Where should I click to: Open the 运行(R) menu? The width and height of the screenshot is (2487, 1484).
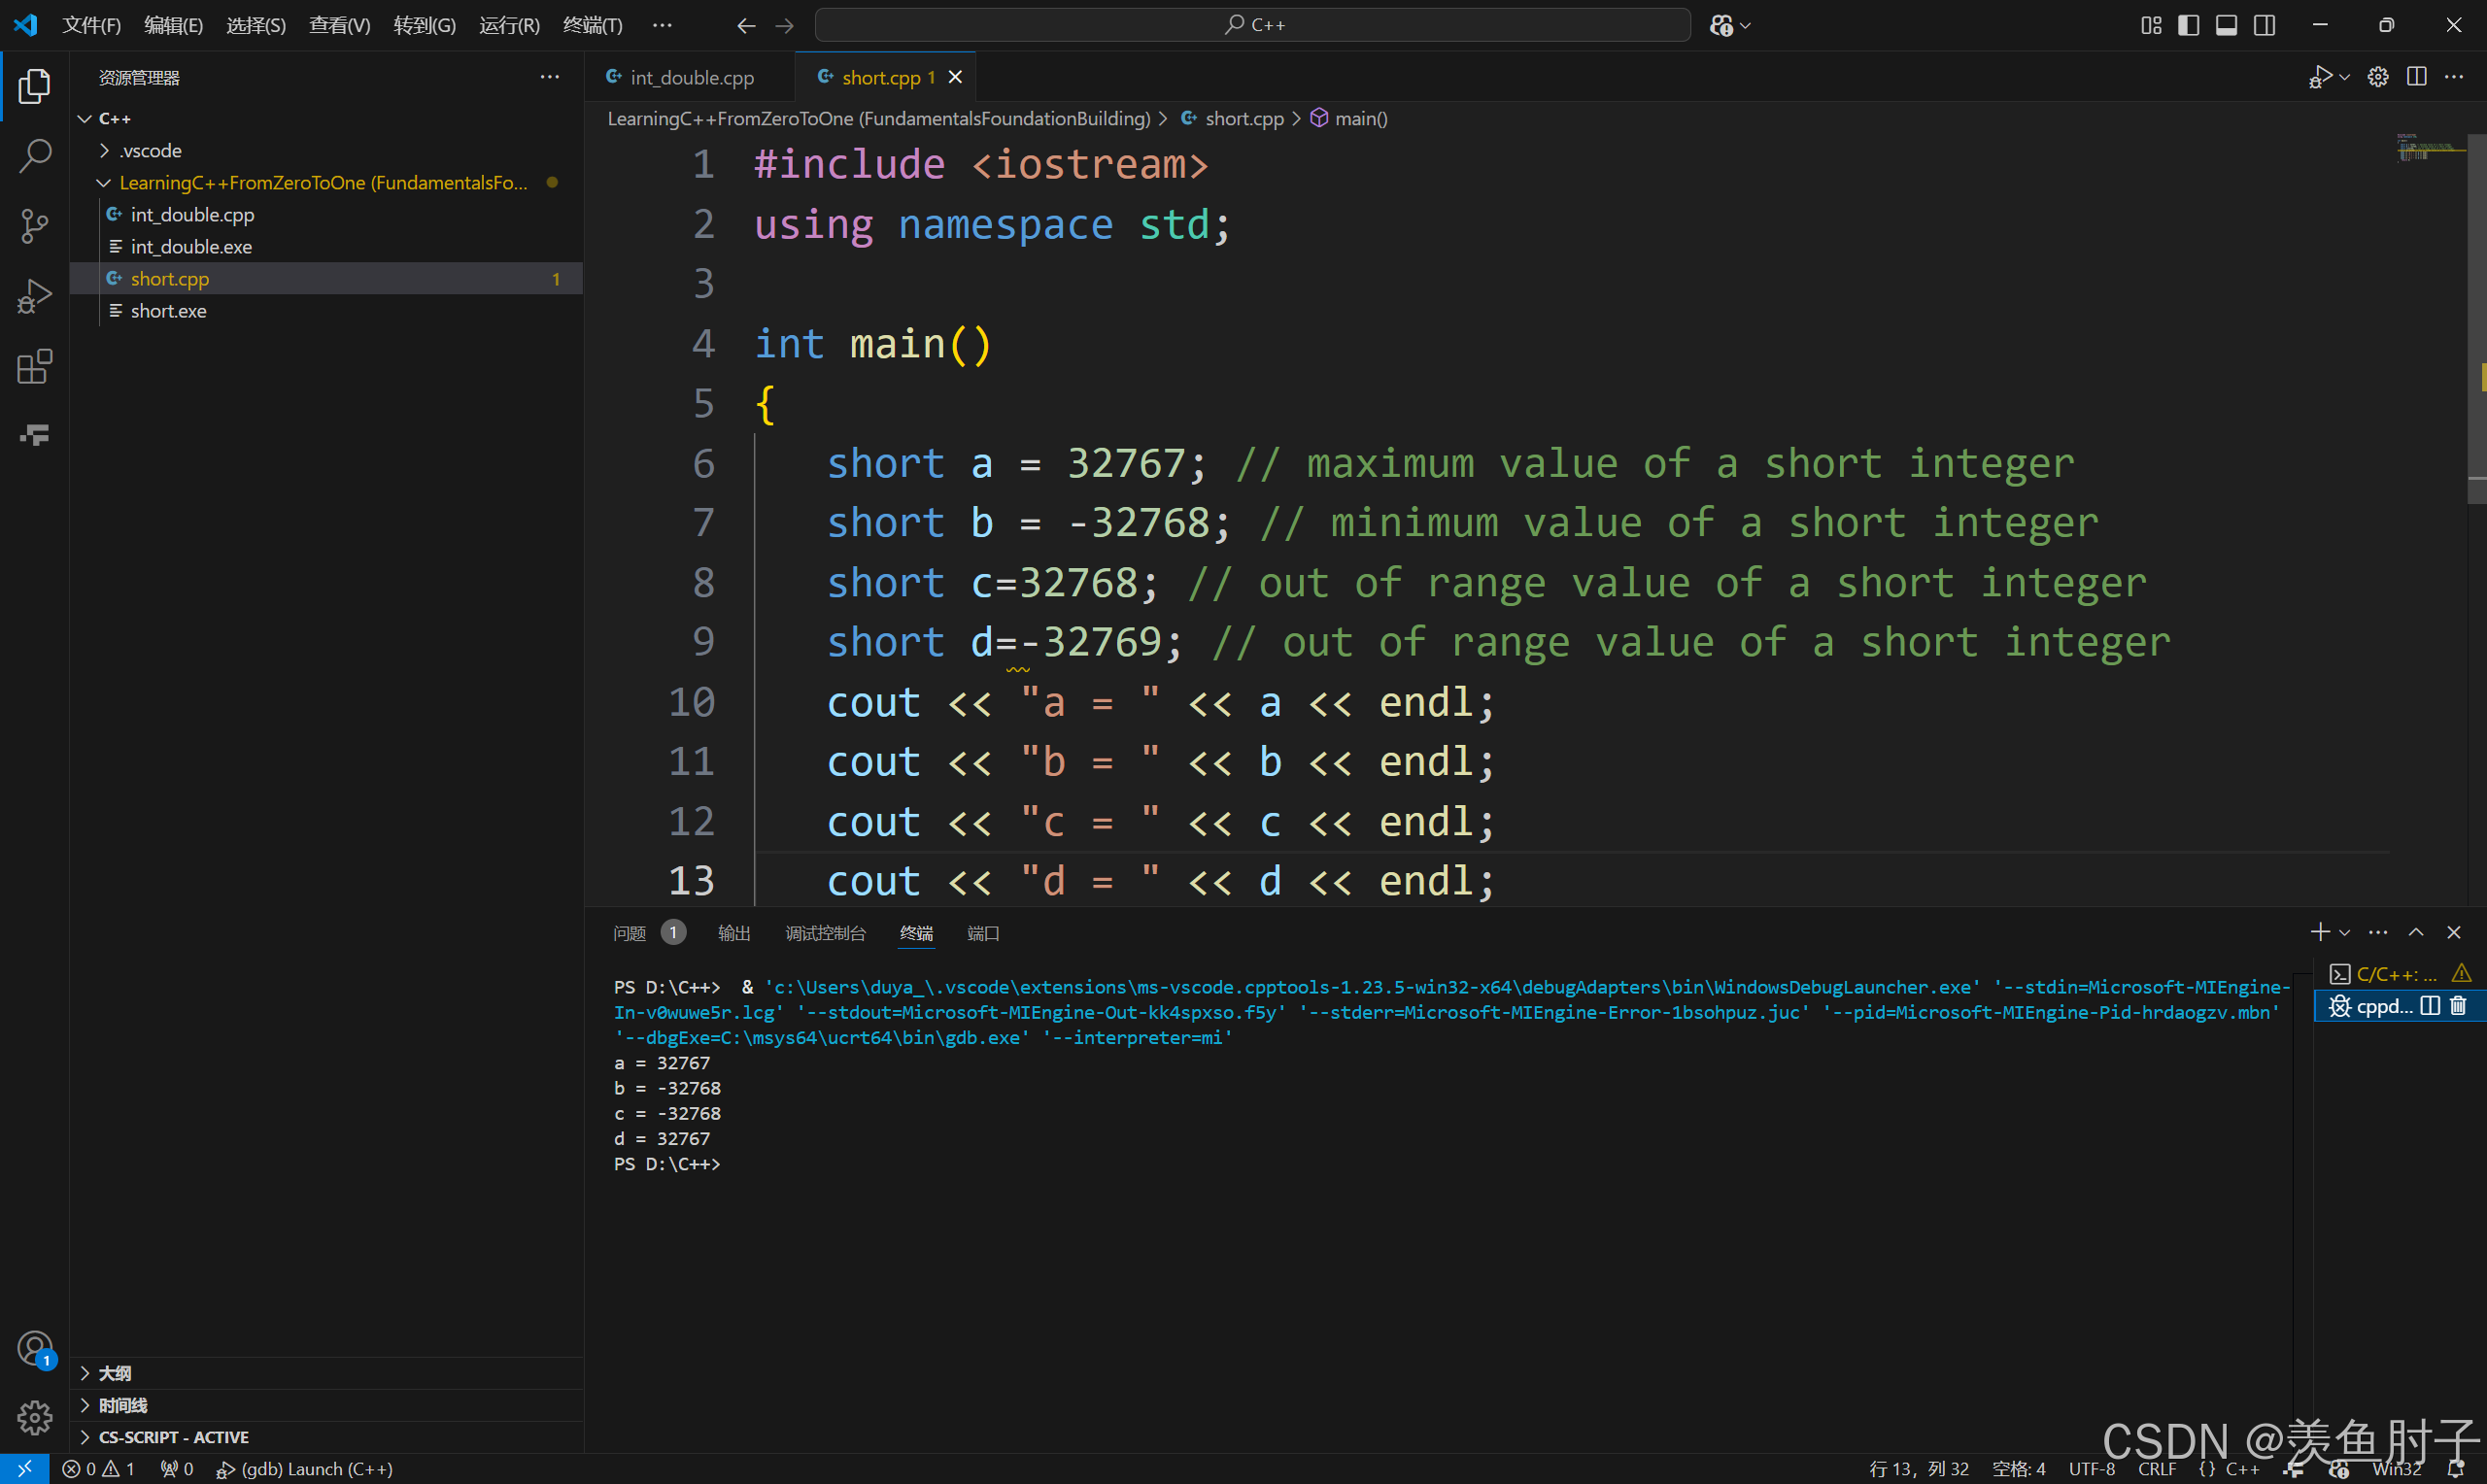pyautogui.click(x=509, y=25)
